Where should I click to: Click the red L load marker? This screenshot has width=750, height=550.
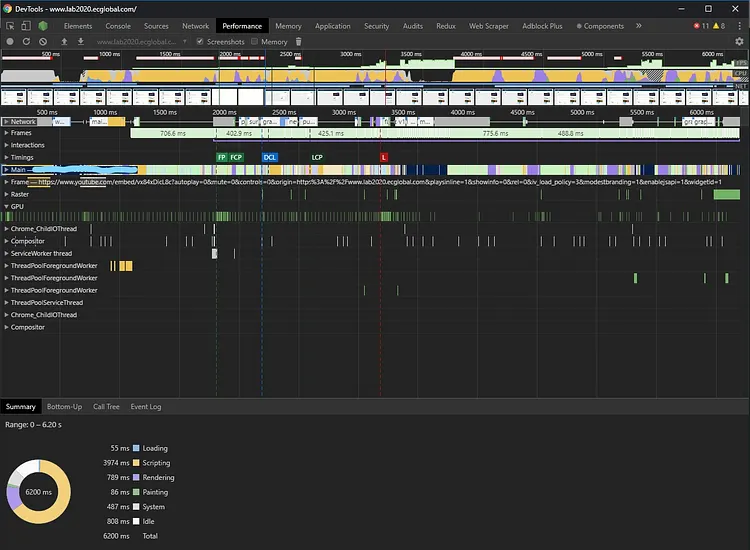[384, 157]
